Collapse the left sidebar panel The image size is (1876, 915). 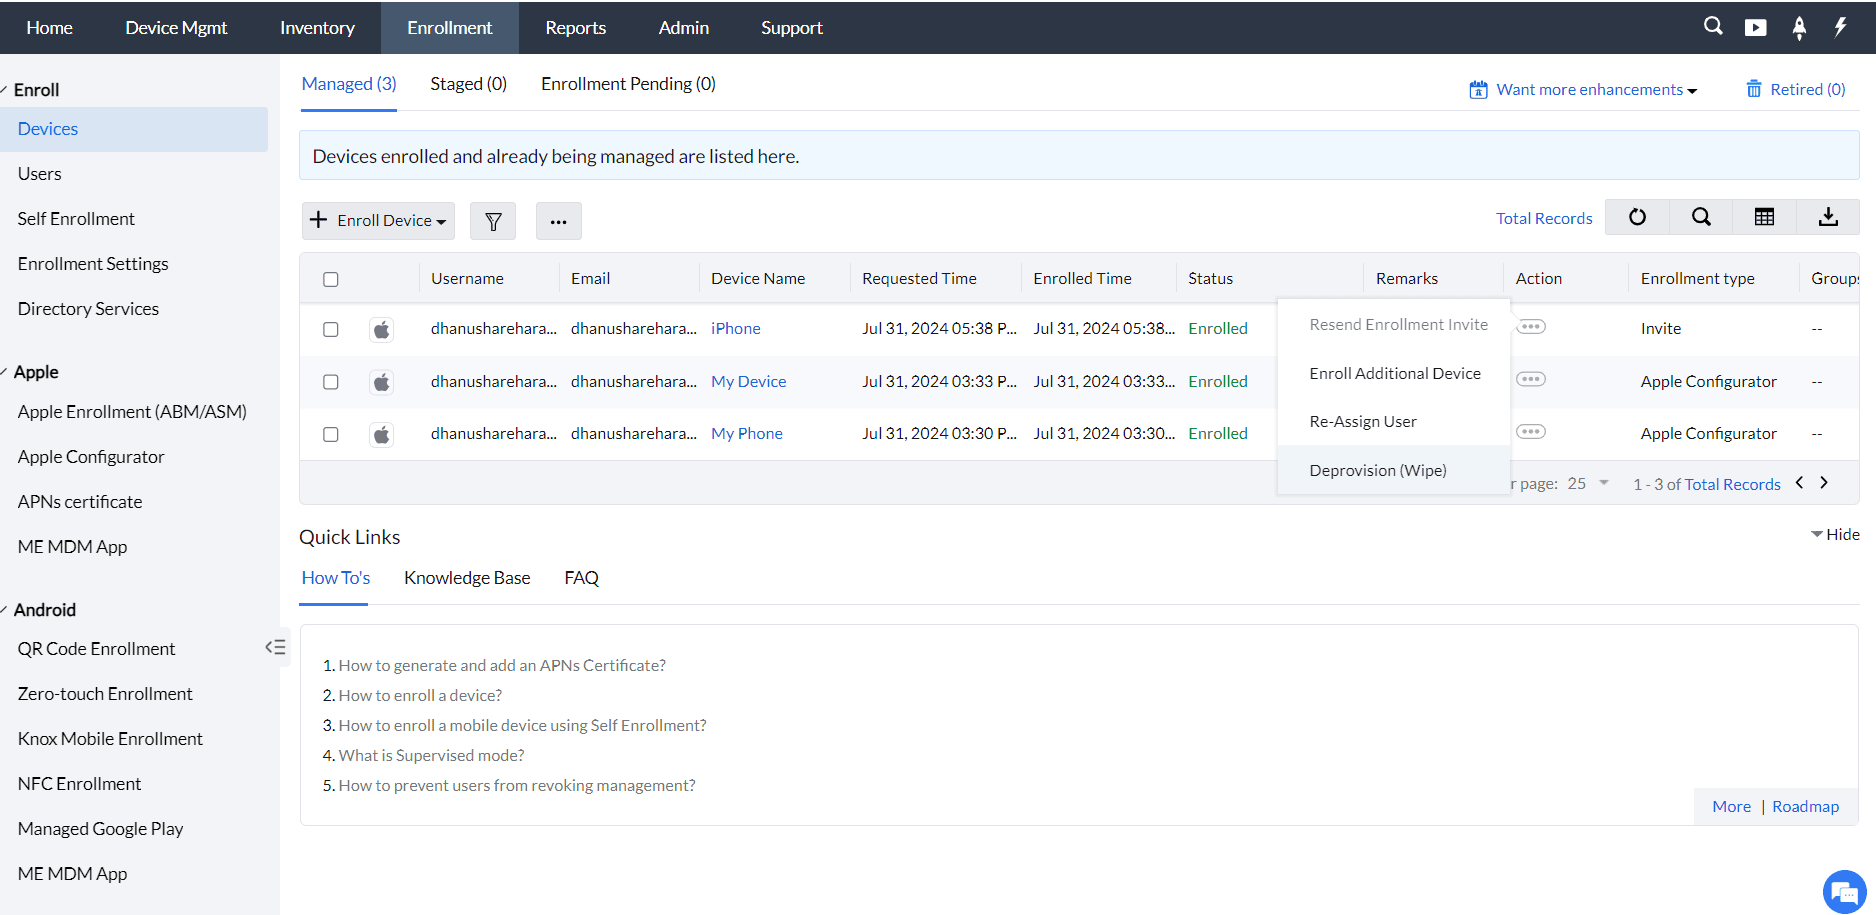pos(275,647)
